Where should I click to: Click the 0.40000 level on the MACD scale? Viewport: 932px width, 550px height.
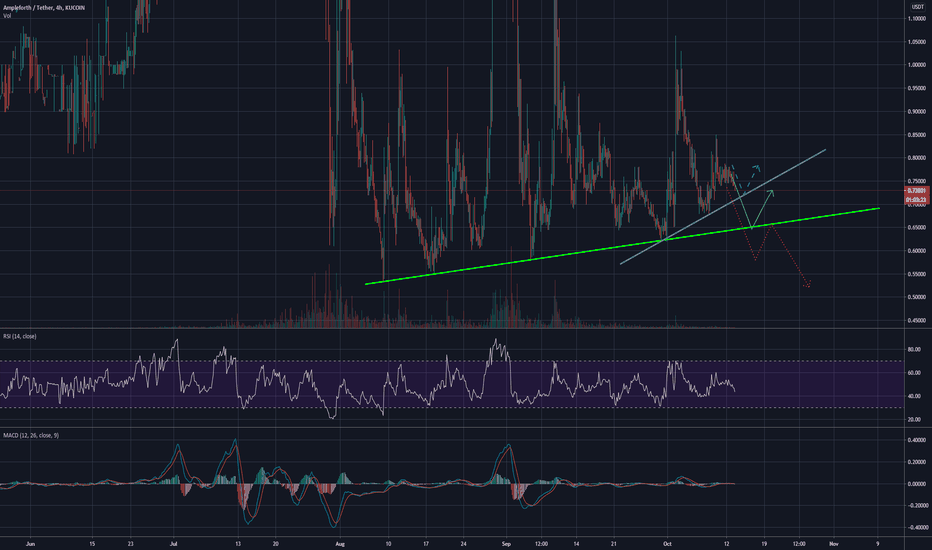tap(917, 441)
